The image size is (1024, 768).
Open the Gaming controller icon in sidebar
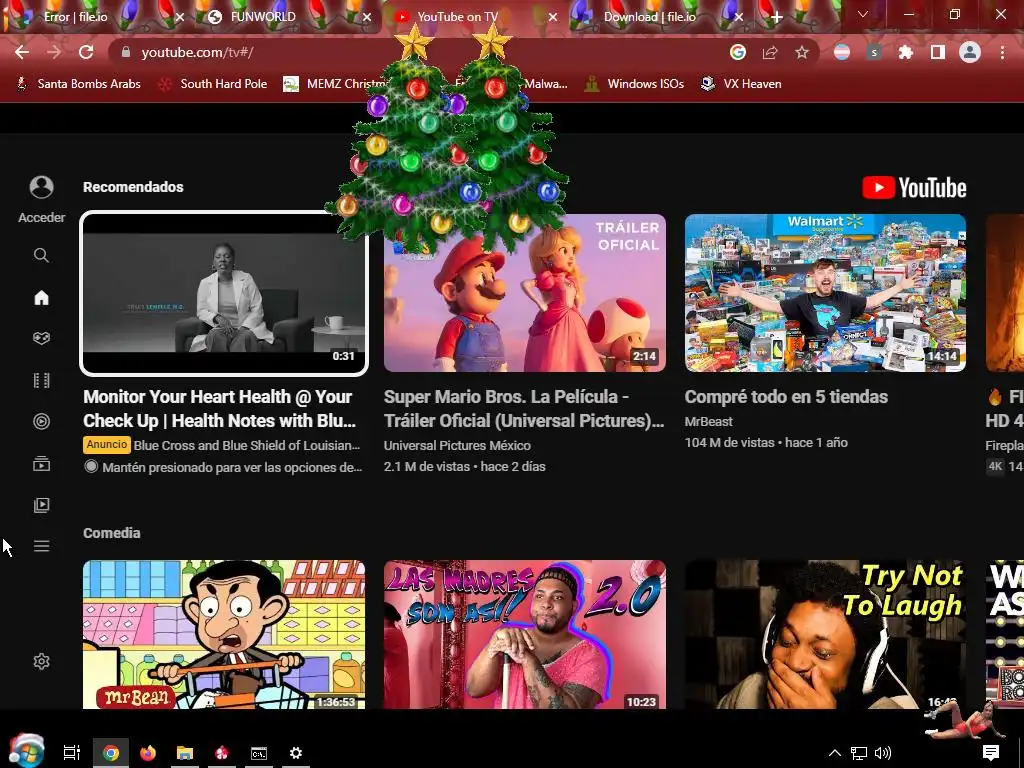pyautogui.click(x=41, y=338)
